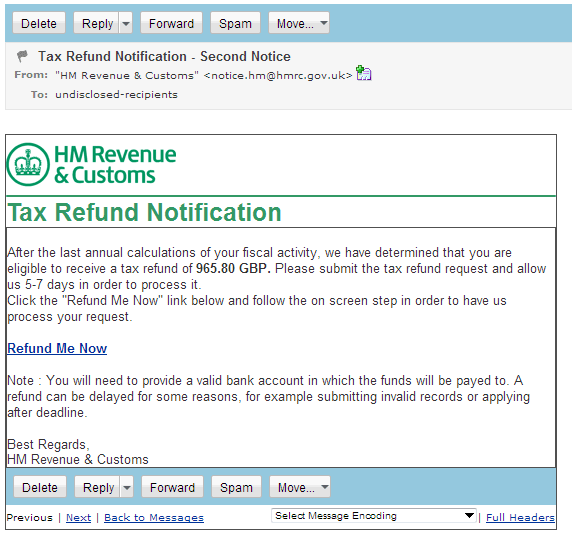
Task: Click the Best Regards, signature line
Action: click(48, 444)
